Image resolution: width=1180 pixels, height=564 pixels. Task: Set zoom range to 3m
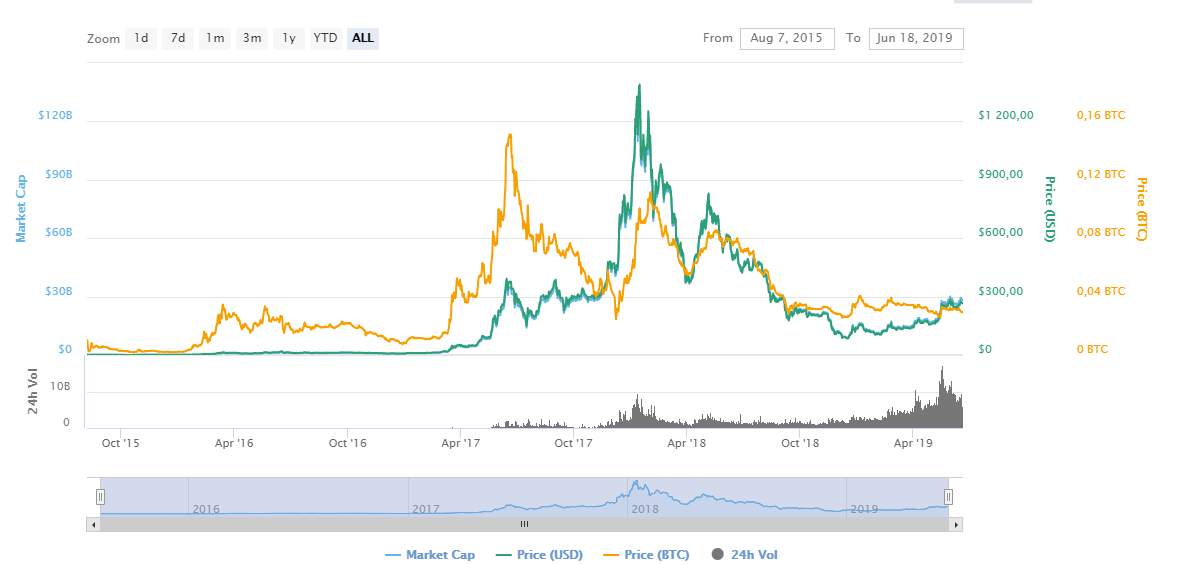(251, 38)
